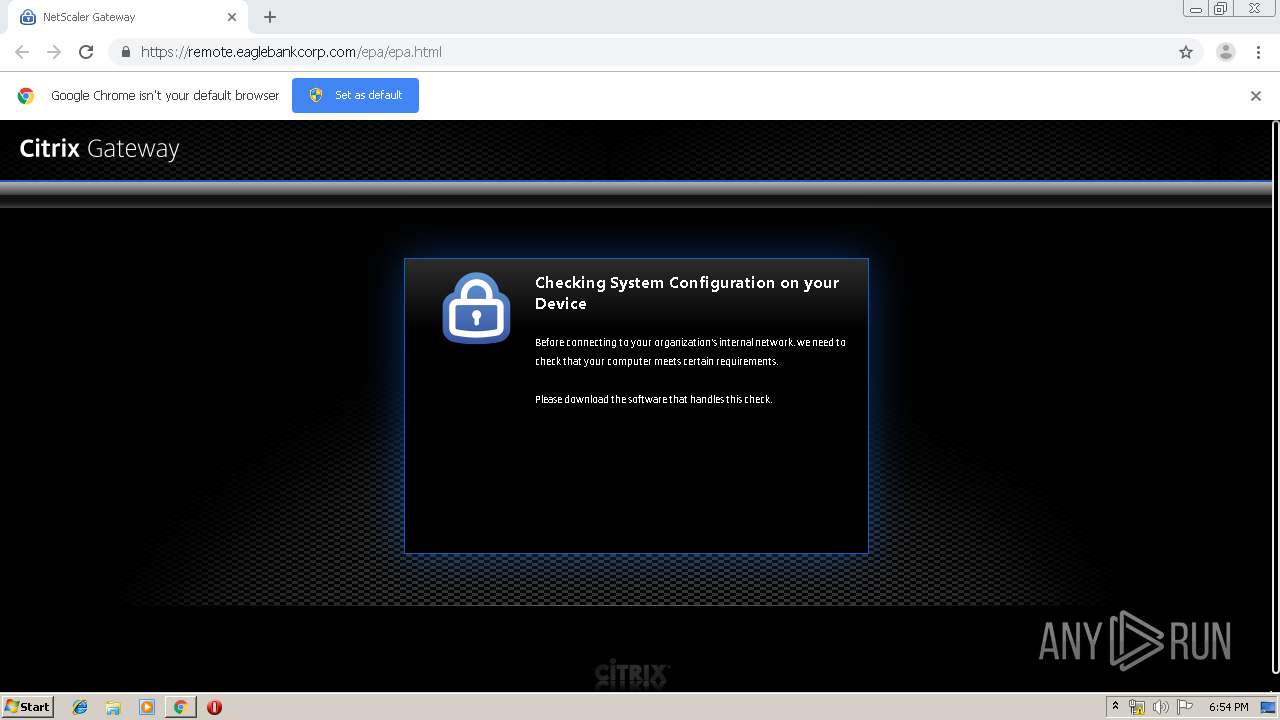This screenshot has height=720, width=1280.
Task: Click the Citrix logo at page bottom
Action: click(x=632, y=674)
